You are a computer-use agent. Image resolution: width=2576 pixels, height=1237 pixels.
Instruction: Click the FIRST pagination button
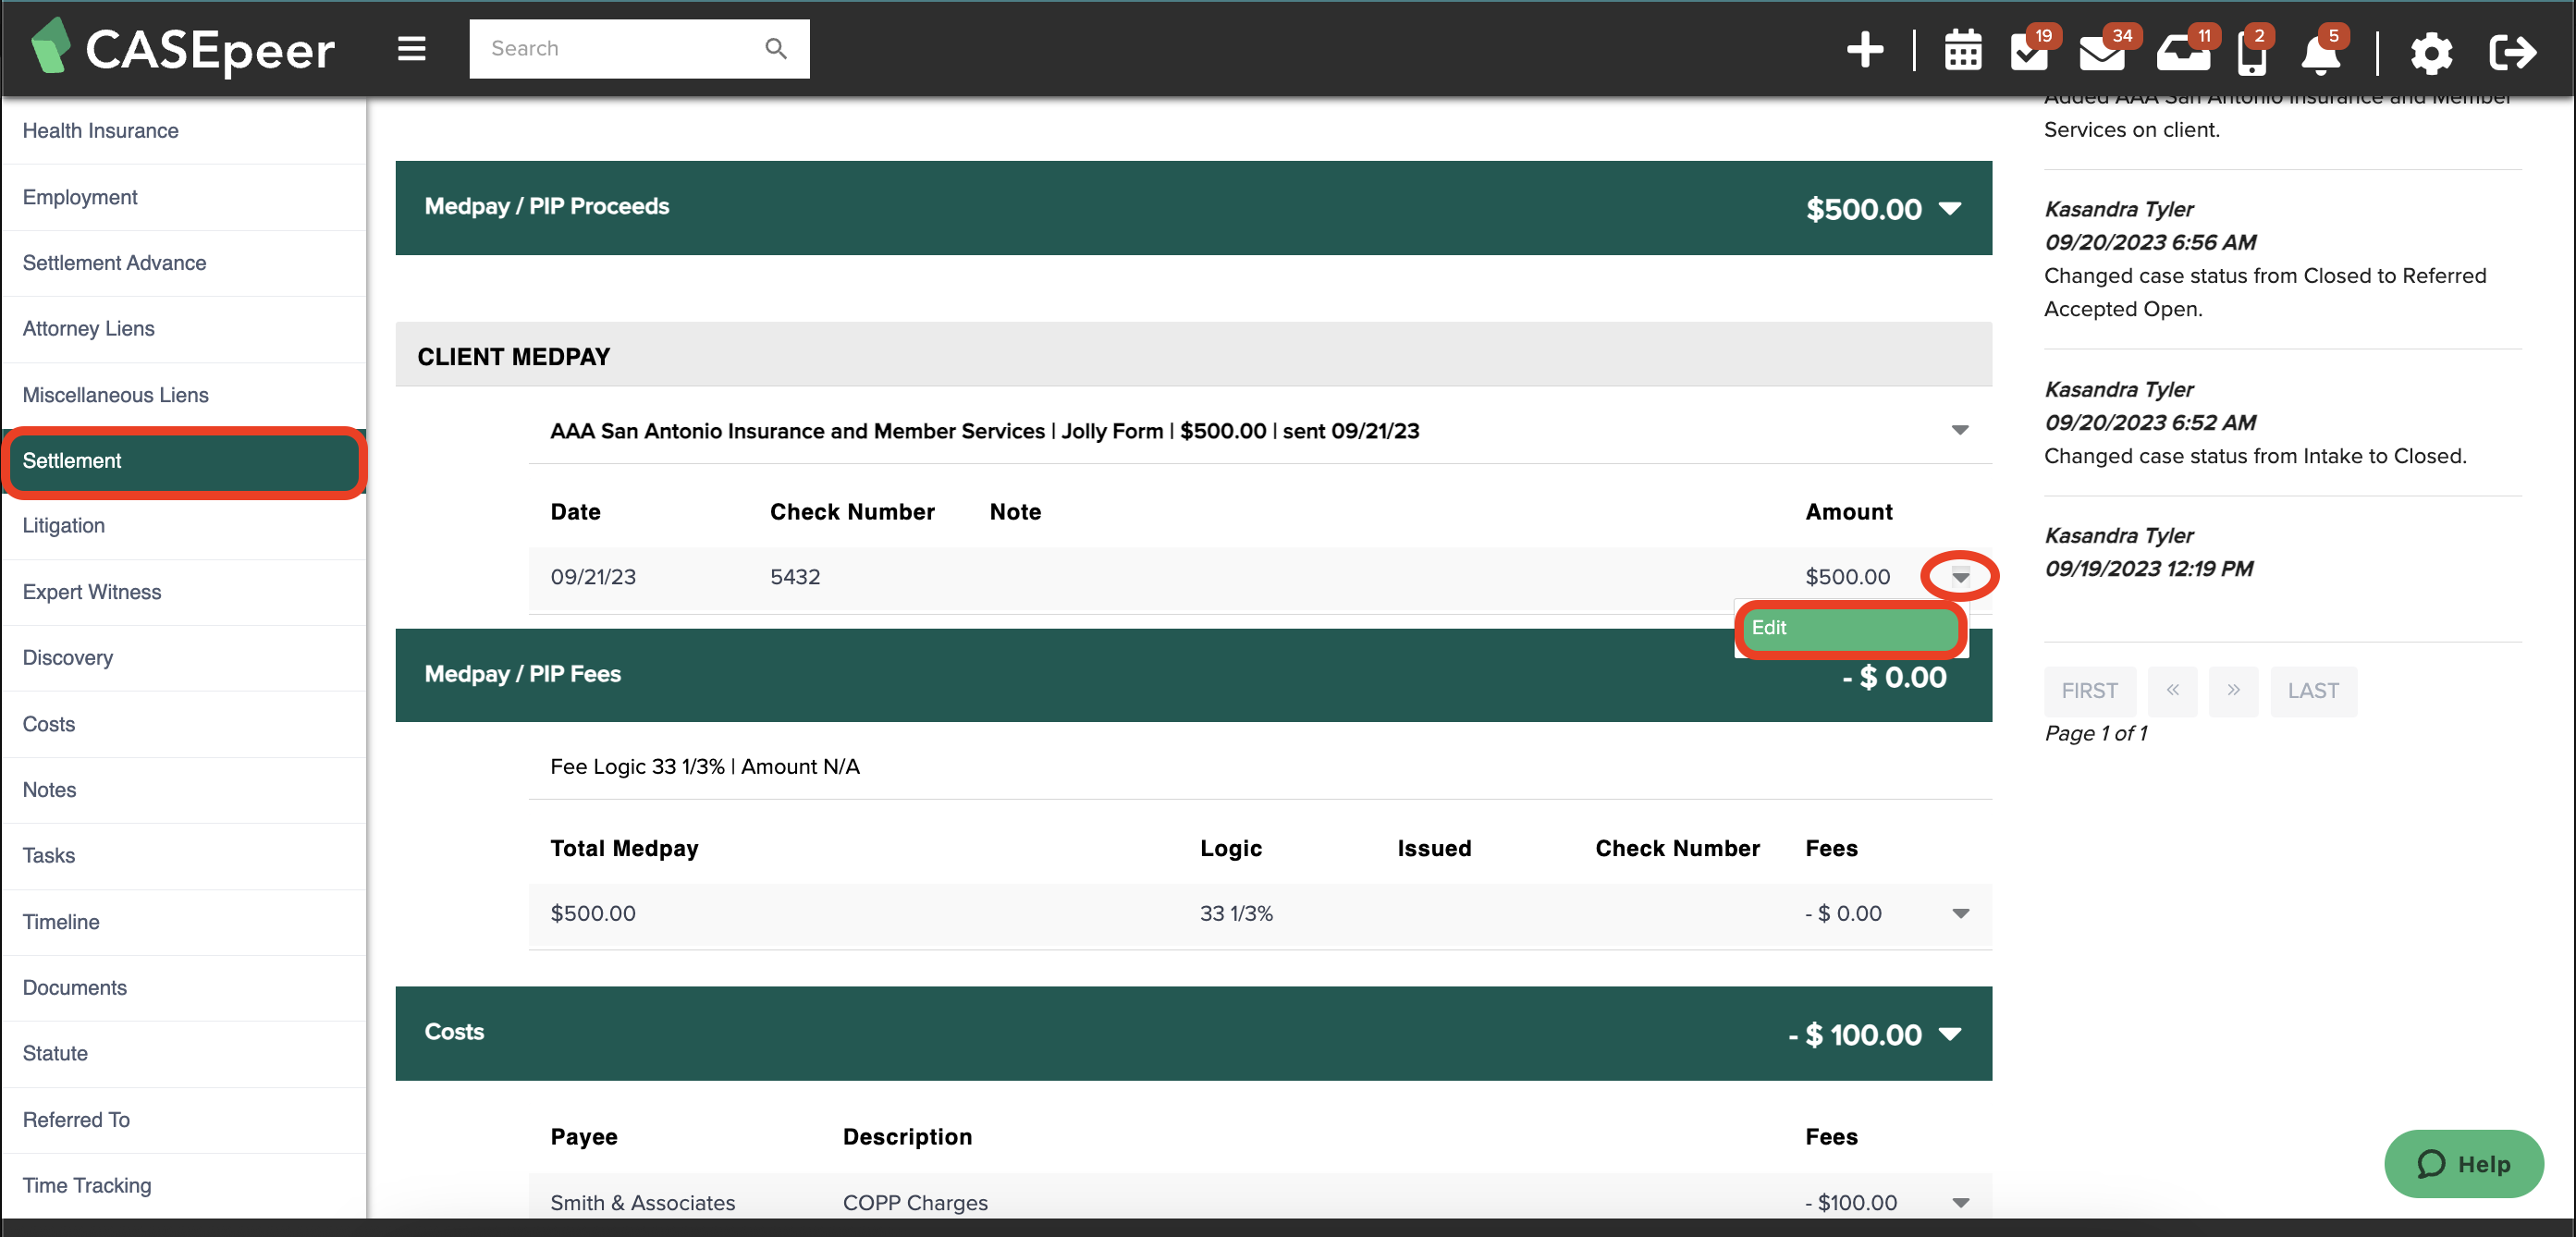tap(2089, 691)
